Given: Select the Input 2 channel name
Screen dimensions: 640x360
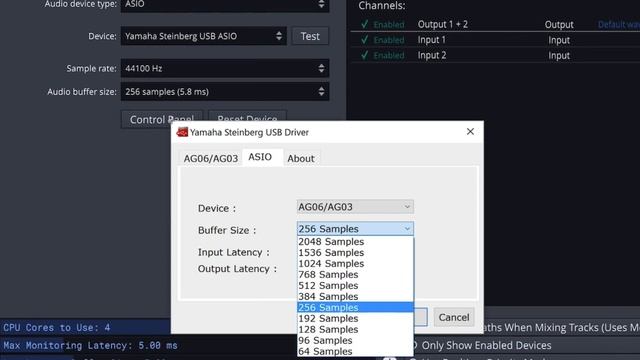Looking at the screenshot, I should 431,56.
